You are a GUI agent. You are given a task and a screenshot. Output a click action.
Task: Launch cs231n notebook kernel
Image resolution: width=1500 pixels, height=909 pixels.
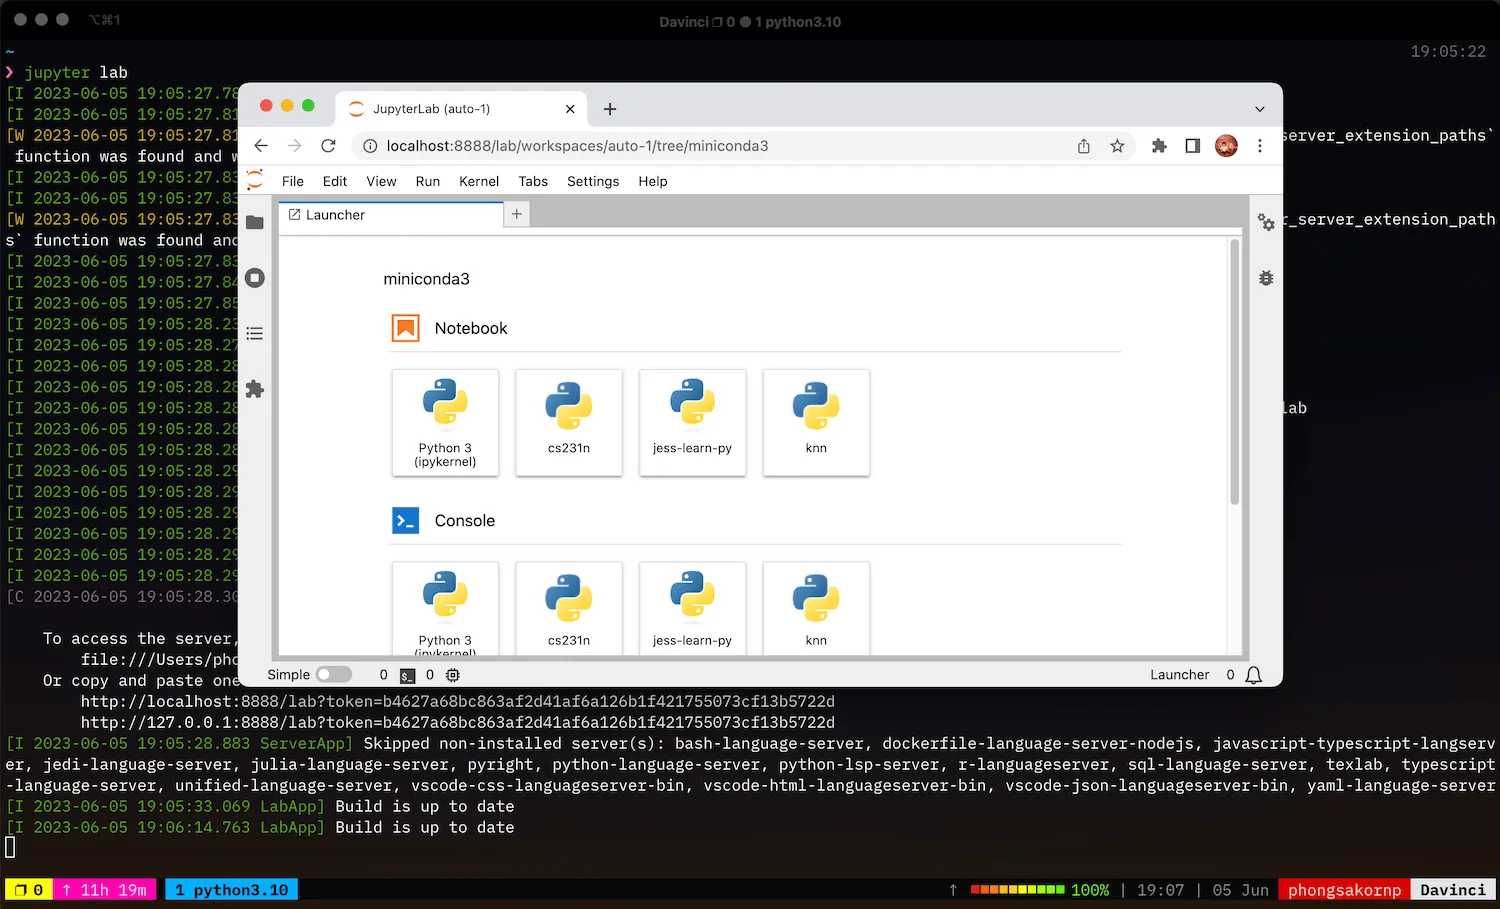569,422
